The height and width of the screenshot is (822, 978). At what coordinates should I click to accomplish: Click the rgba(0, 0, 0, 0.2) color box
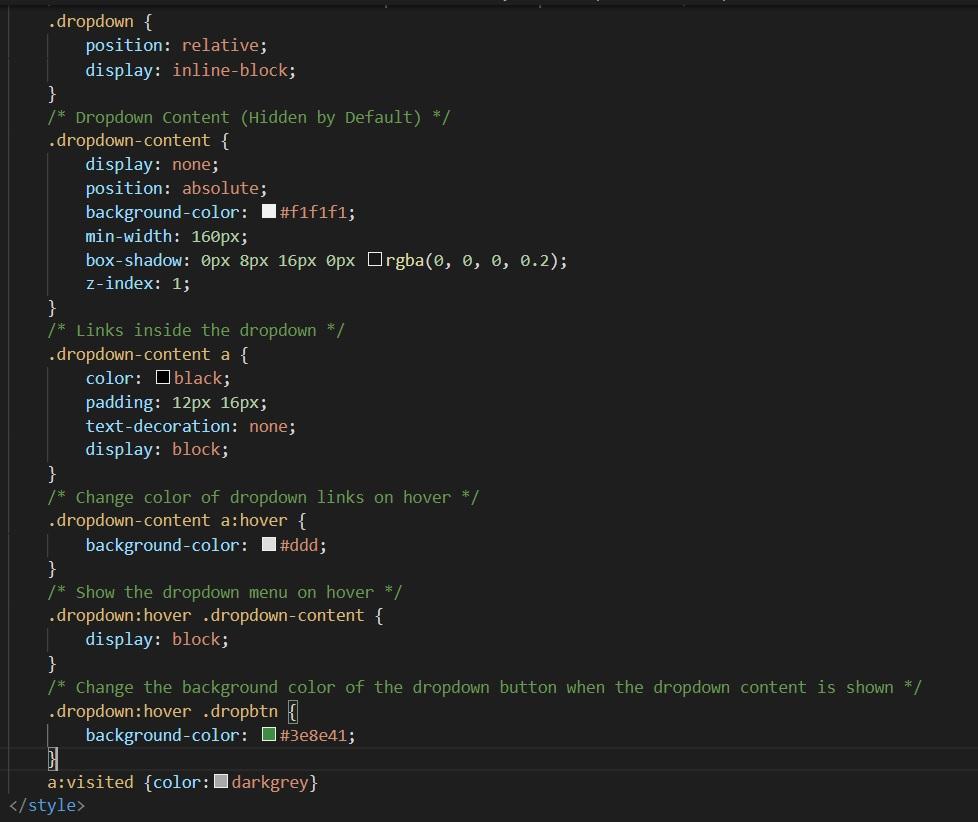pos(375,259)
